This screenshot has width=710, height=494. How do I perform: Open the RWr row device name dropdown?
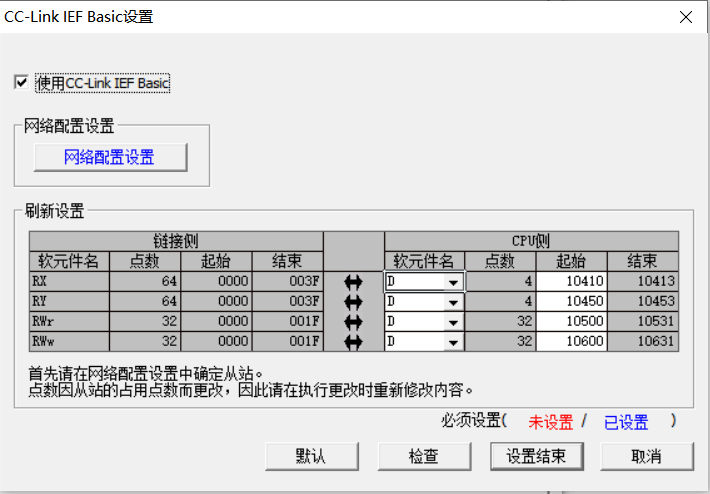point(453,322)
